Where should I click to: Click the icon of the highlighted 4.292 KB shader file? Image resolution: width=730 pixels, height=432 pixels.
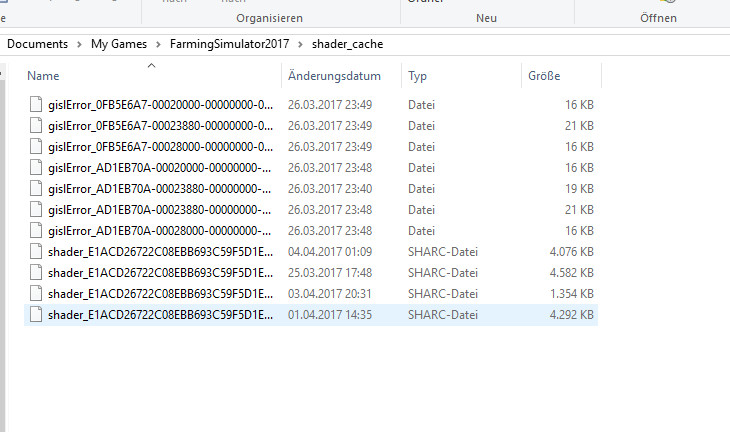pos(37,314)
